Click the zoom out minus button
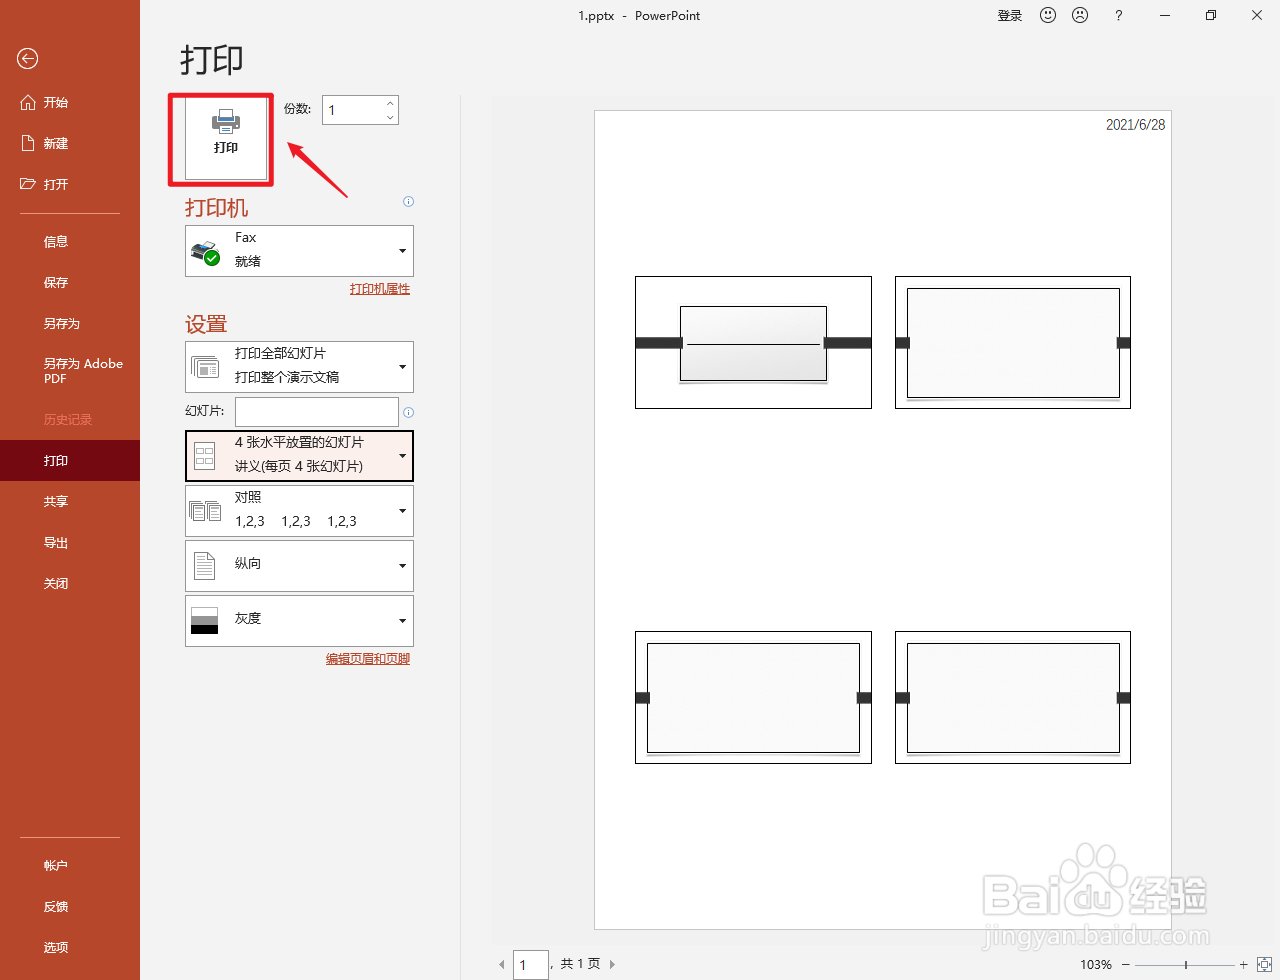 pos(1125,964)
